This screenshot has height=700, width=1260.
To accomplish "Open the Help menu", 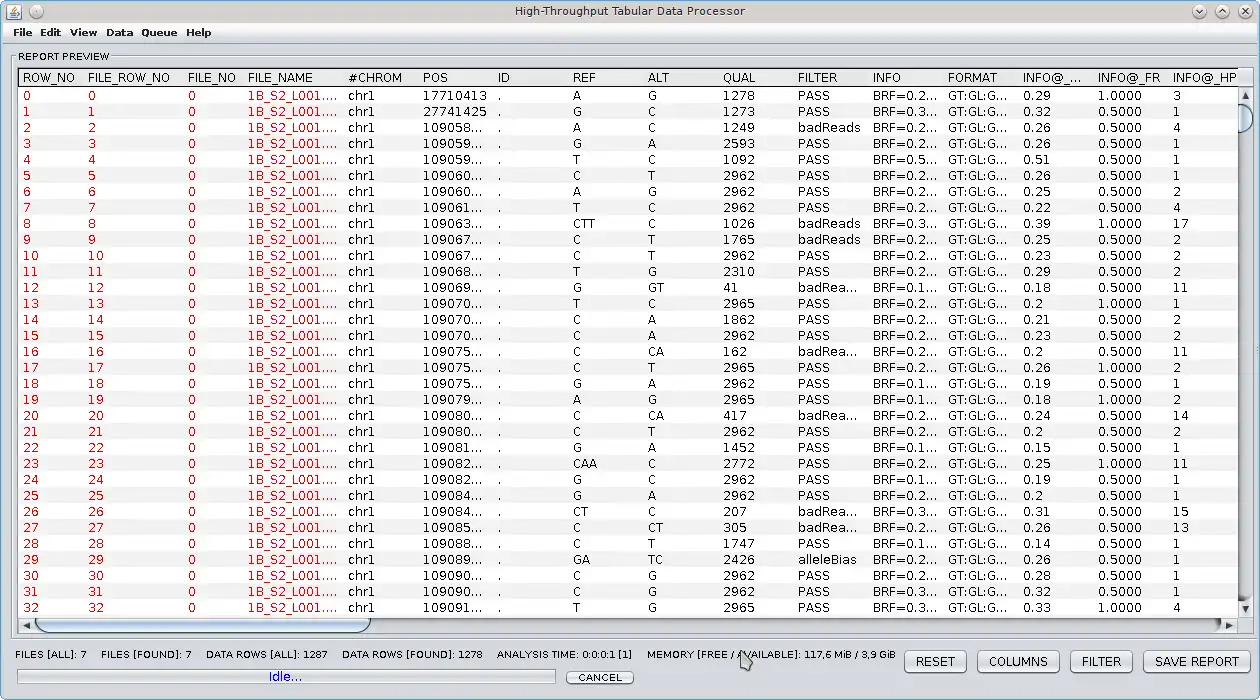I will click(x=198, y=33).
